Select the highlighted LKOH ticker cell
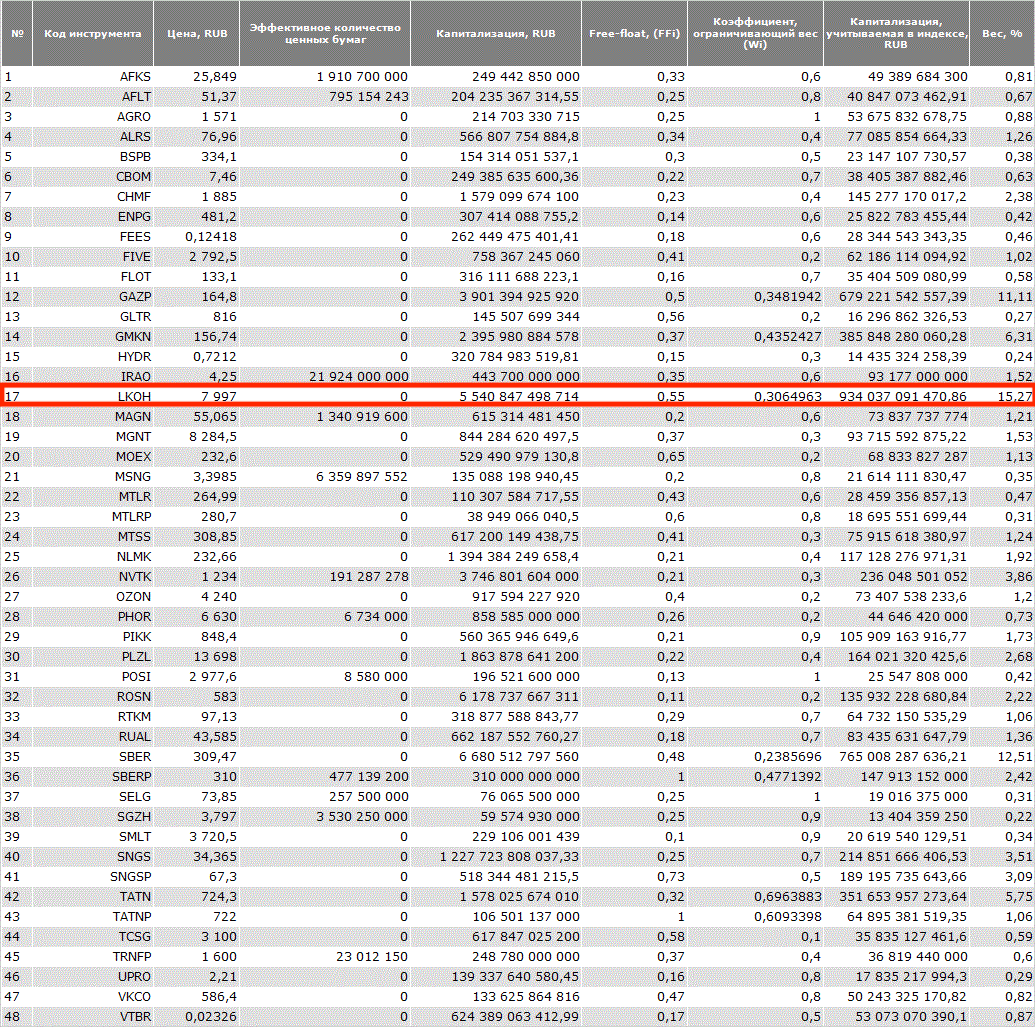 (x=132, y=397)
